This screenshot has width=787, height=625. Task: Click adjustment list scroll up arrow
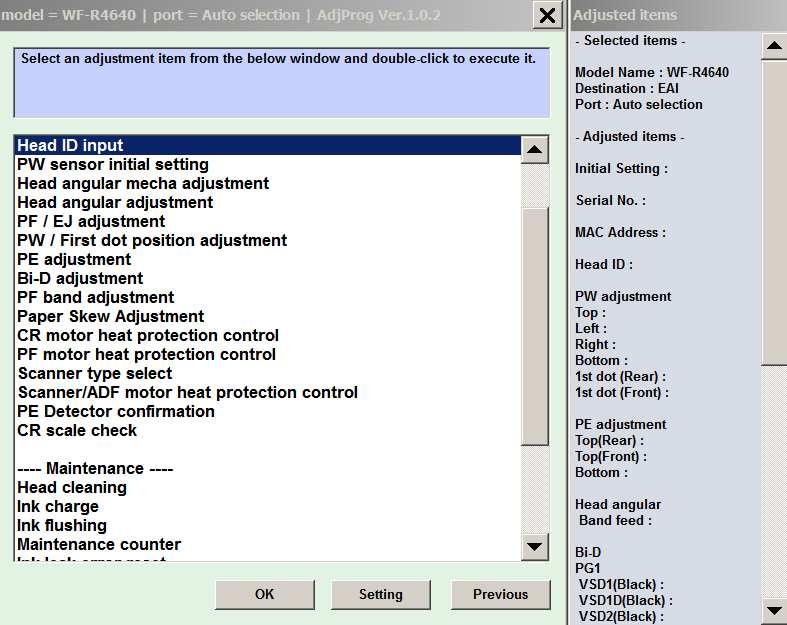[535, 150]
